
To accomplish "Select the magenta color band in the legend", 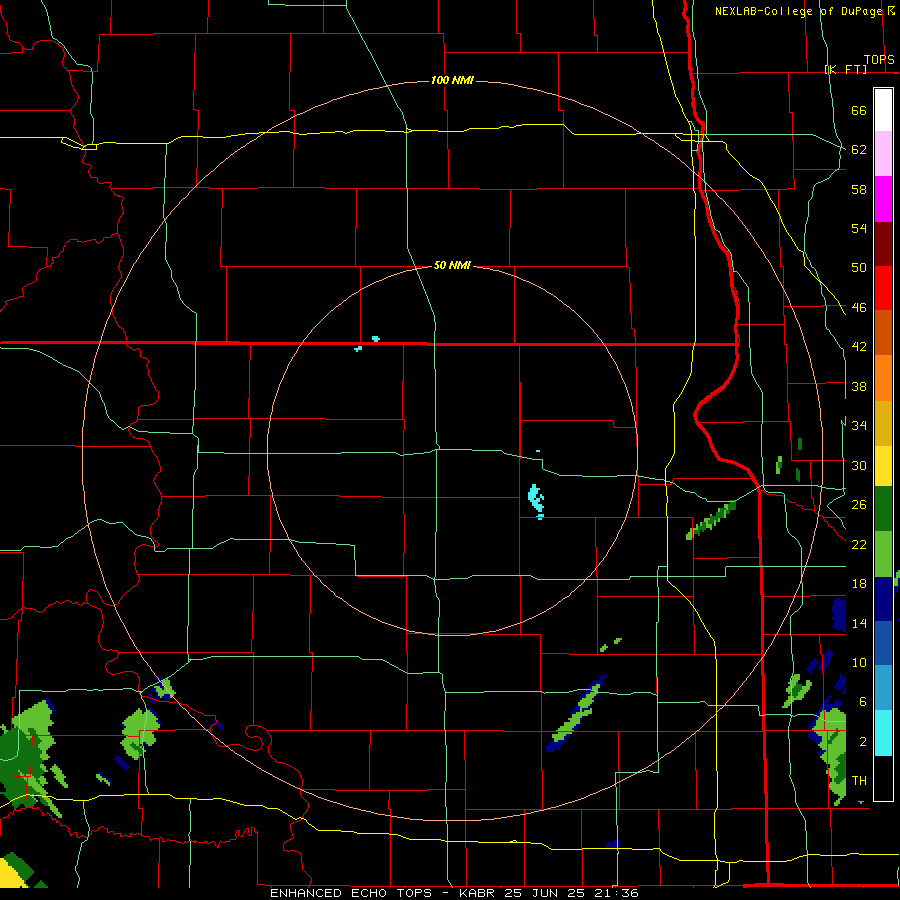I will coord(883,199).
